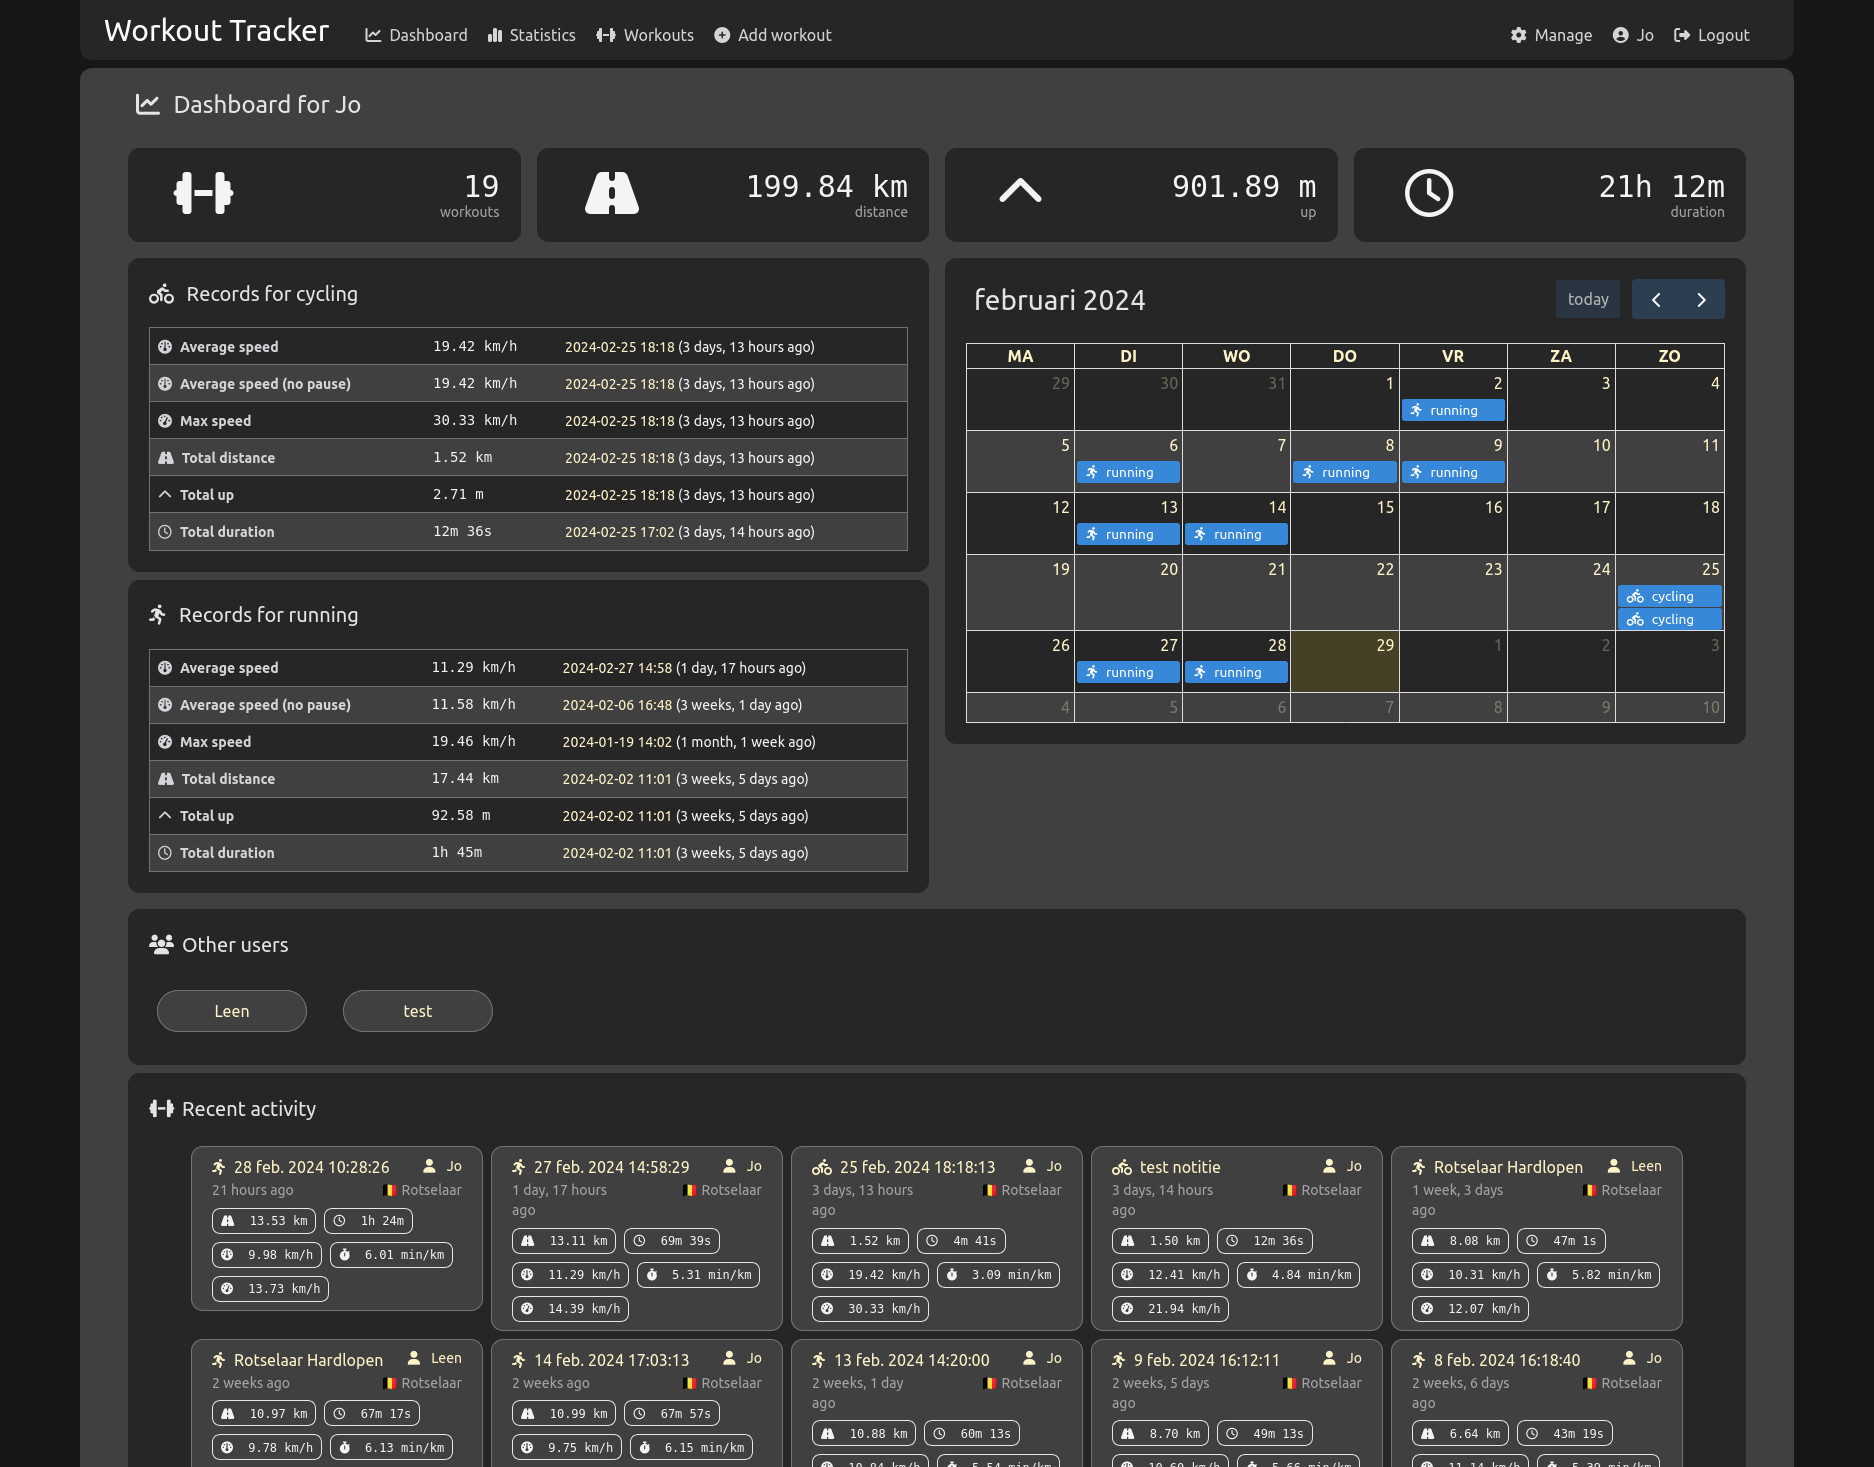Open running event on February 27
The width and height of the screenshot is (1874, 1467).
1129,672
